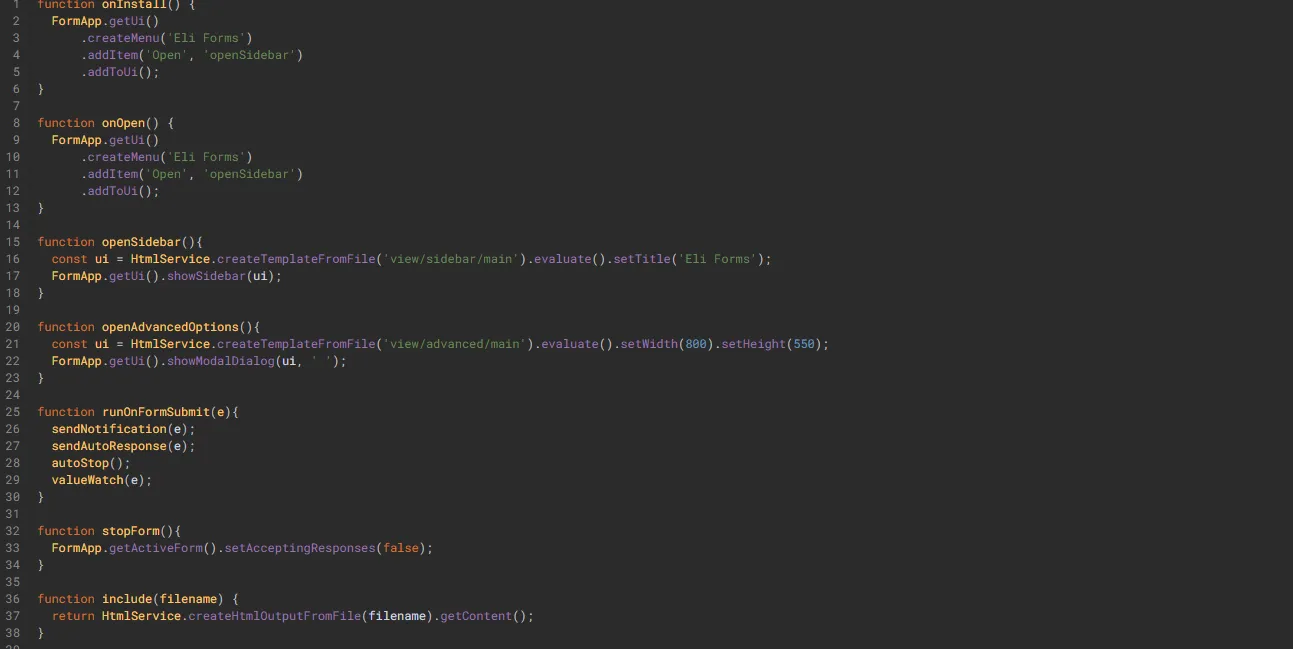1293x649 pixels.
Task: Click the sendNotification call on line 26
Action: point(111,428)
